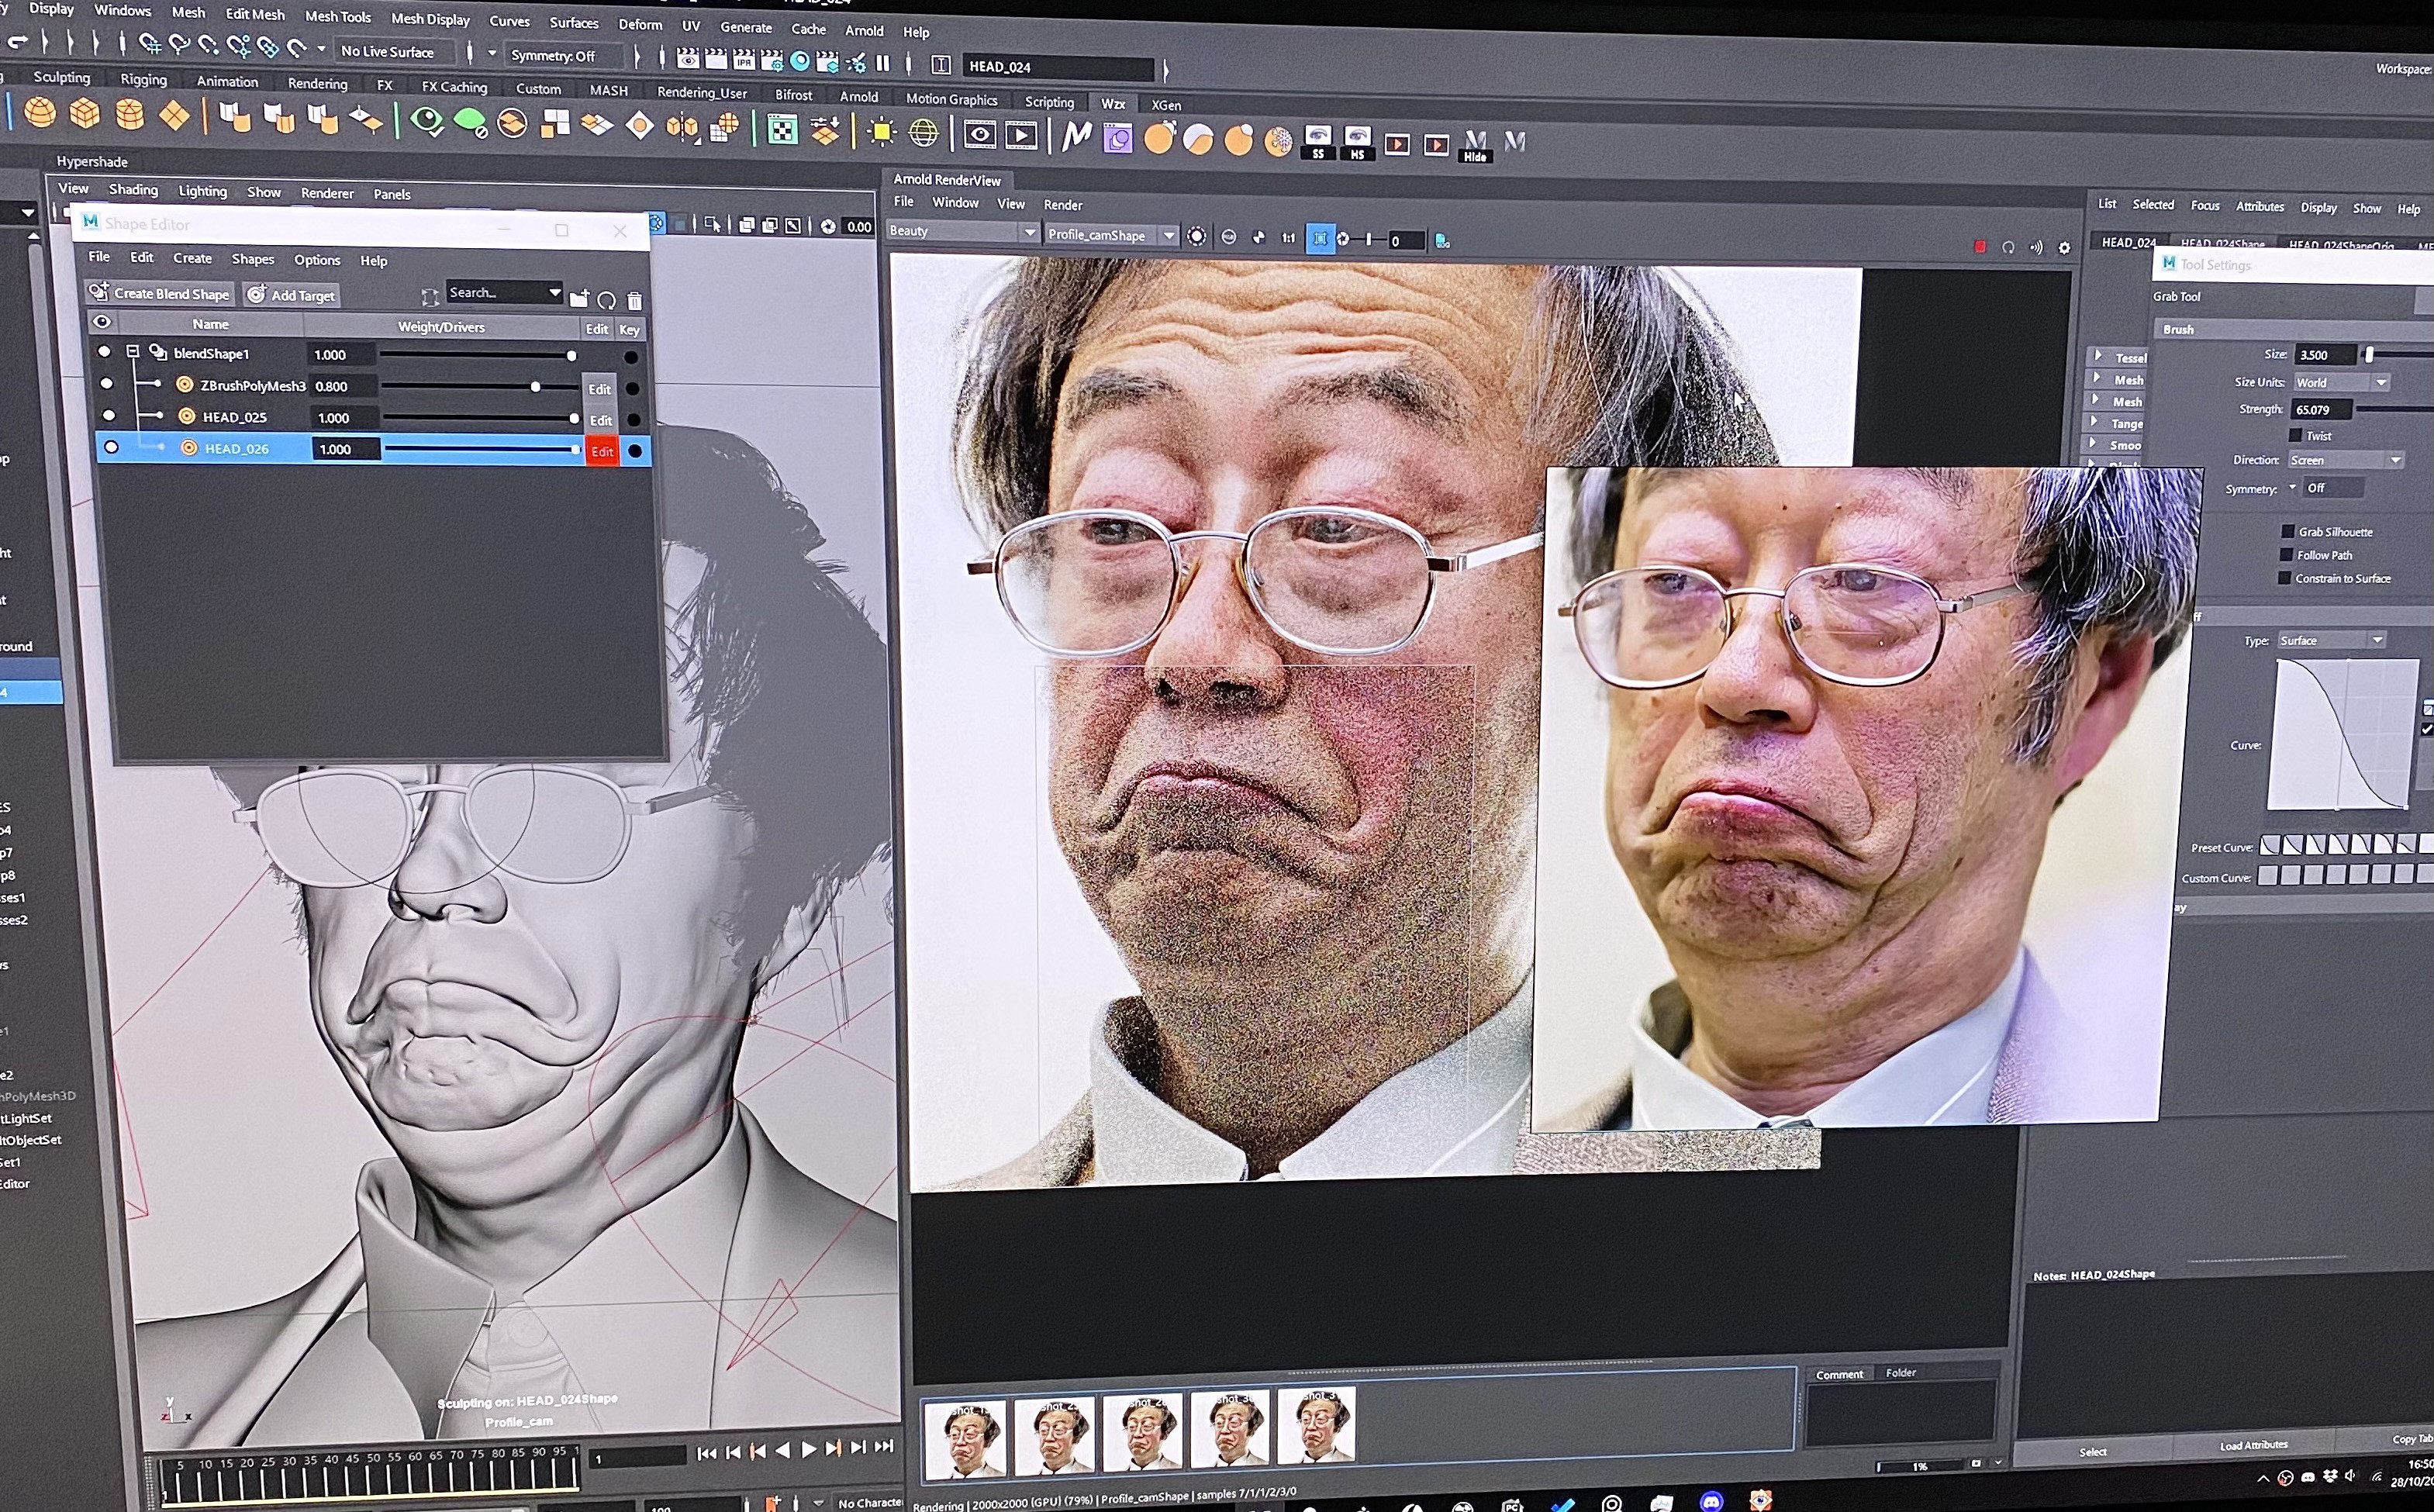Screen dimensions: 2434x1512
Task: Toggle visibility of ZBrushPolyMesh3 target
Action: 107,383
